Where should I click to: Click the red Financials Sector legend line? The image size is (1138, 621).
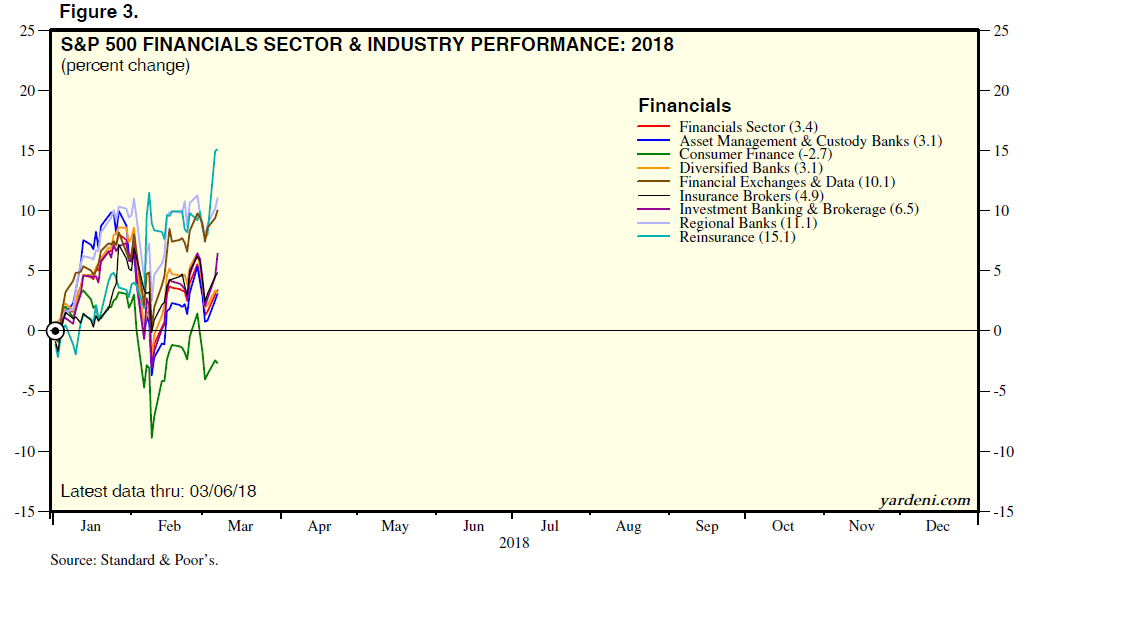pos(653,127)
